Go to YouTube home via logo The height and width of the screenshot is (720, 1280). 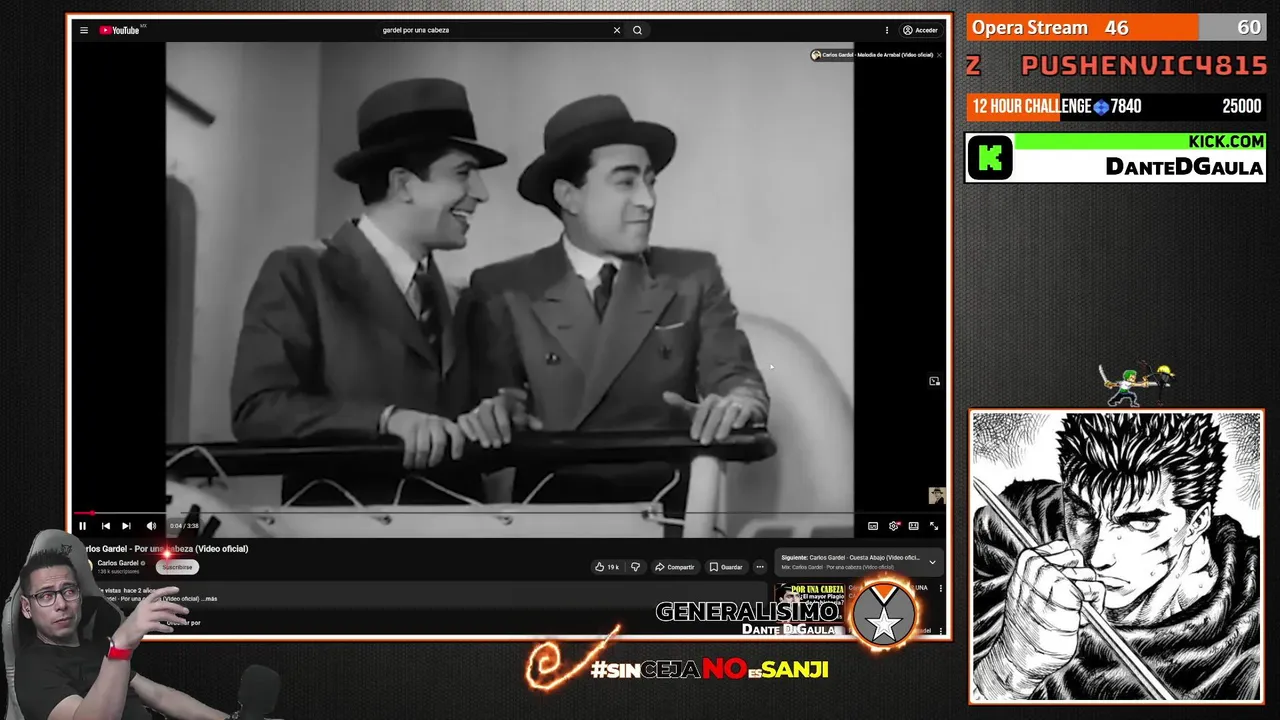(x=120, y=30)
